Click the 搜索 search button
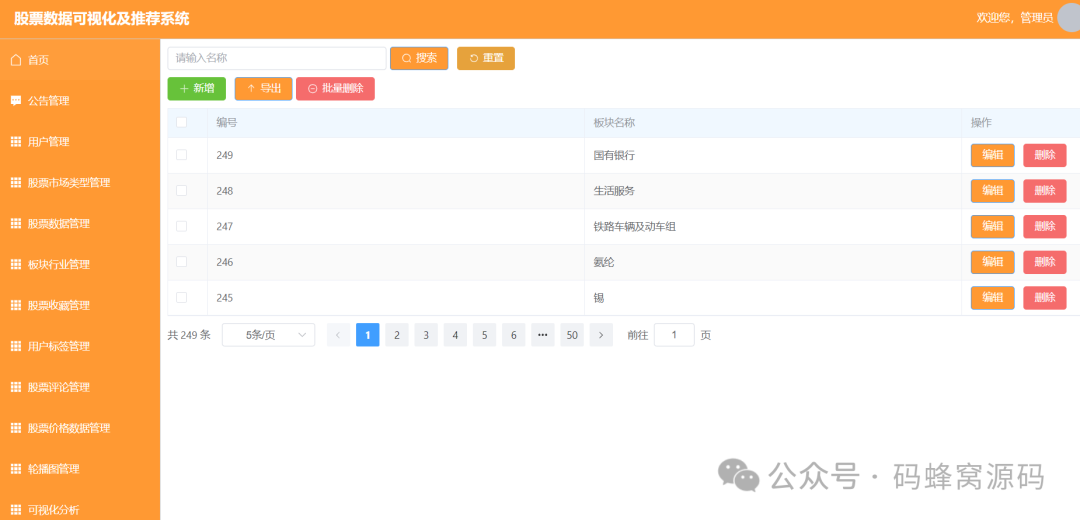Image resolution: width=1080 pixels, height=520 pixels. click(x=419, y=59)
